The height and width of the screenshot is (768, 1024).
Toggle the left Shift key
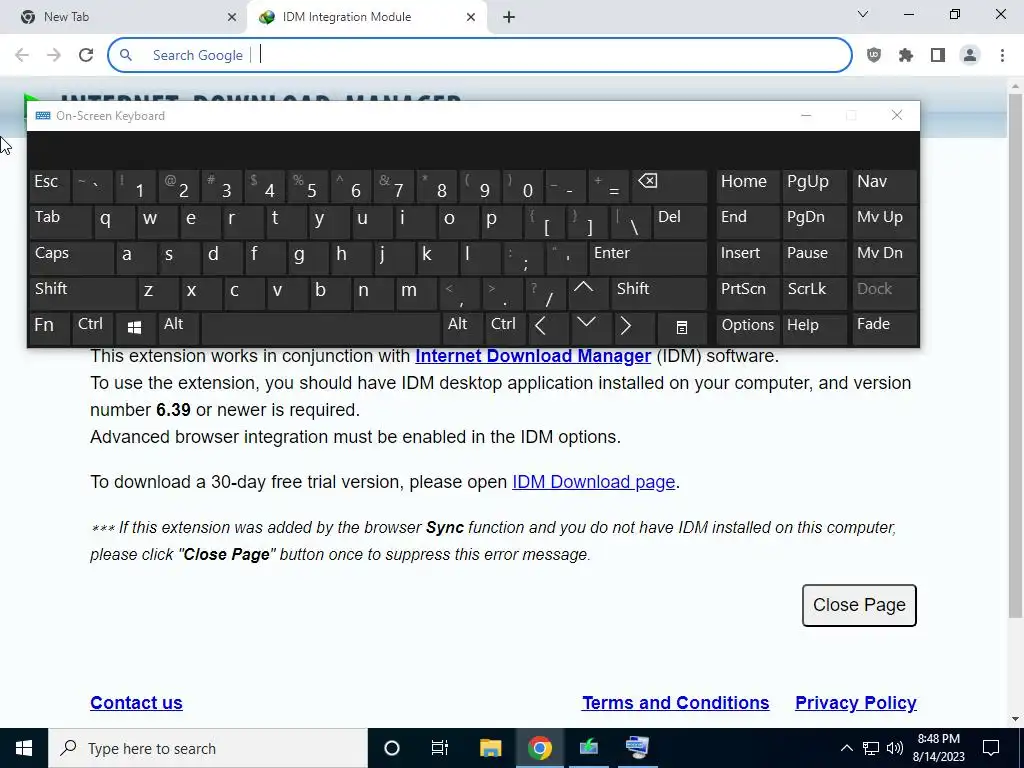(82, 292)
